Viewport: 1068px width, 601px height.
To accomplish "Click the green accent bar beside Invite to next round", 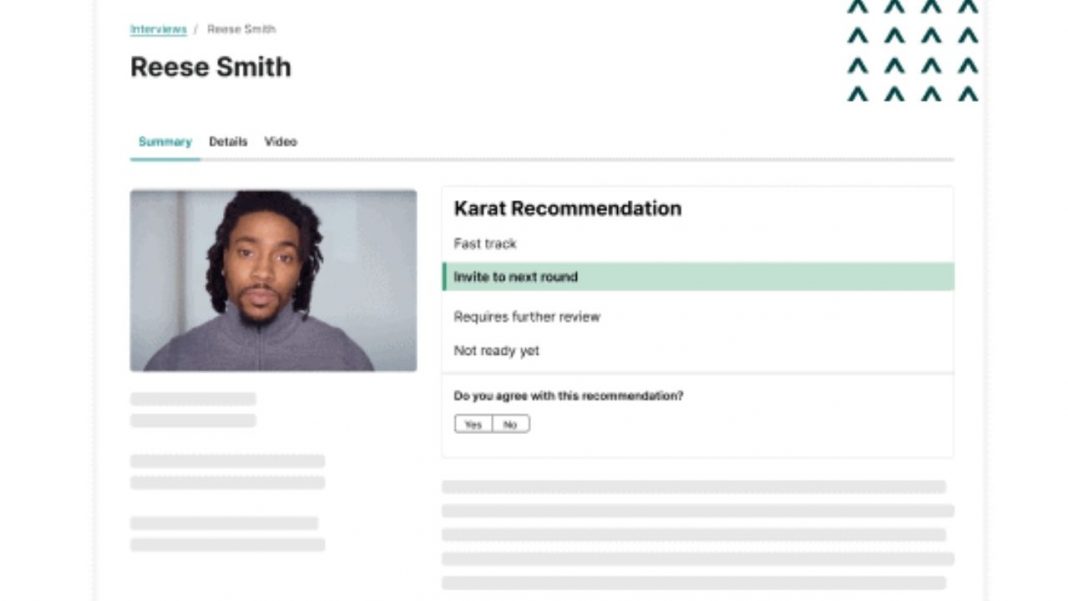I will pyautogui.click(x=444, y=277).
